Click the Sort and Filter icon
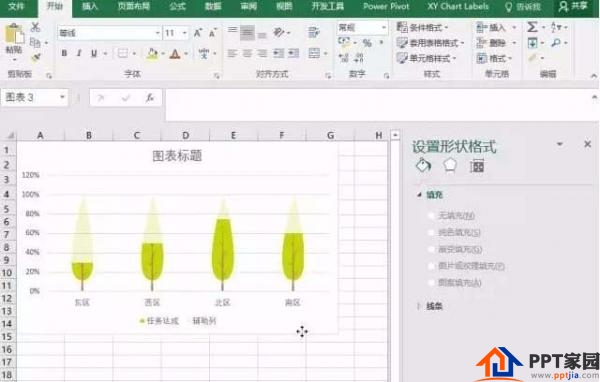The width and height of the screenshot is (600, 382). (555, 27)
